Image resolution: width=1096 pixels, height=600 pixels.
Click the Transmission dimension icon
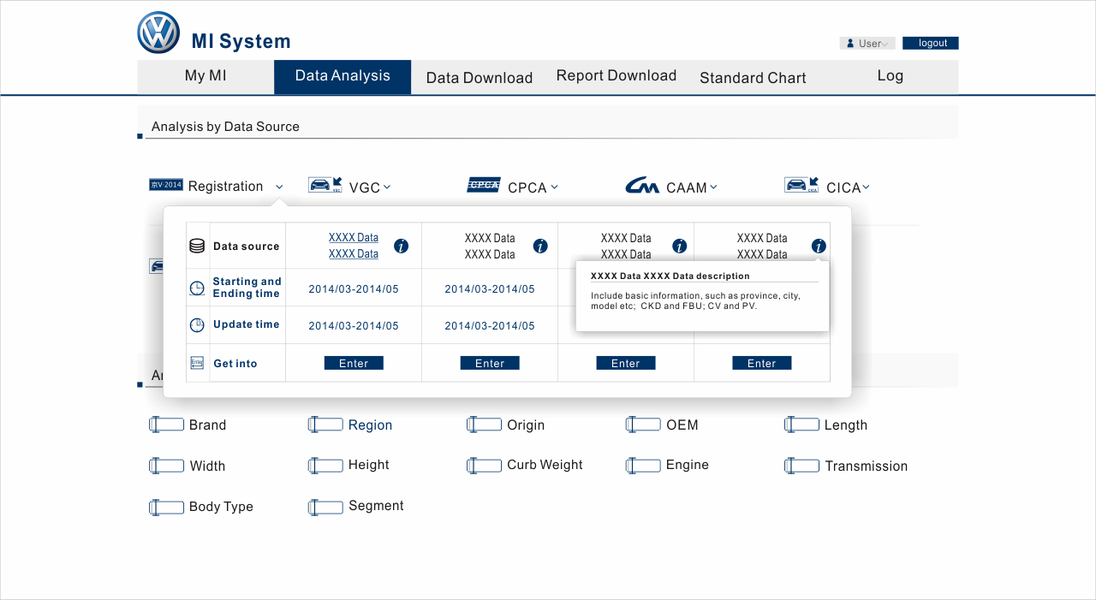coord(802,466)
